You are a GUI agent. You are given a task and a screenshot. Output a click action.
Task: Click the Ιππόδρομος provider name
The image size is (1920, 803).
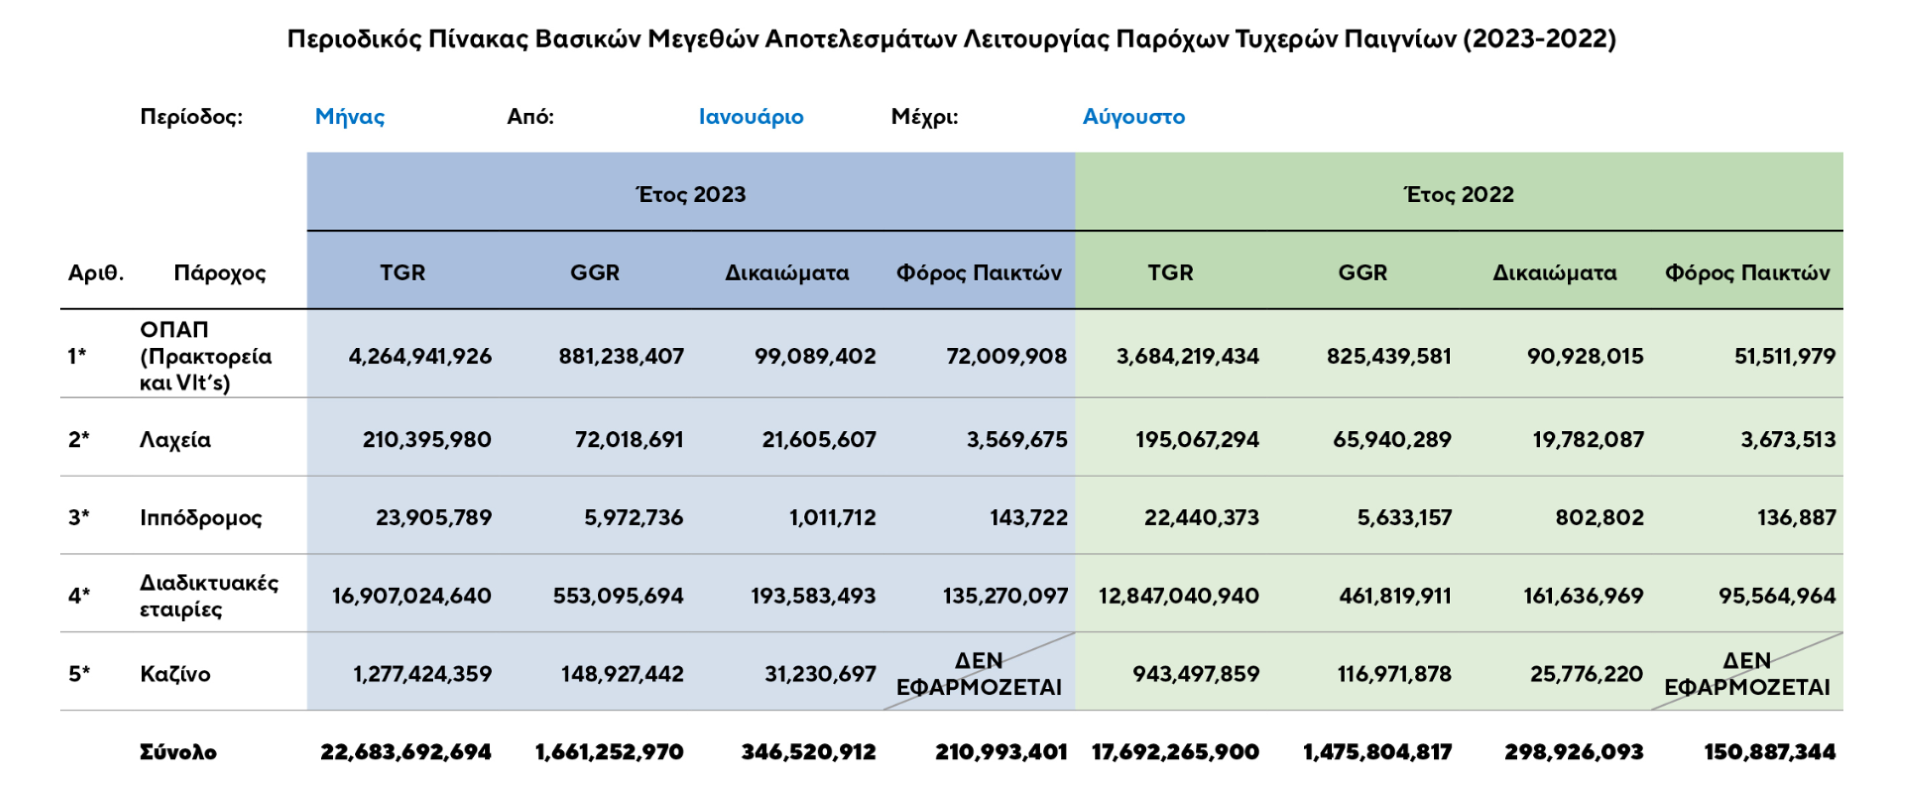click(x=200, y=517)
